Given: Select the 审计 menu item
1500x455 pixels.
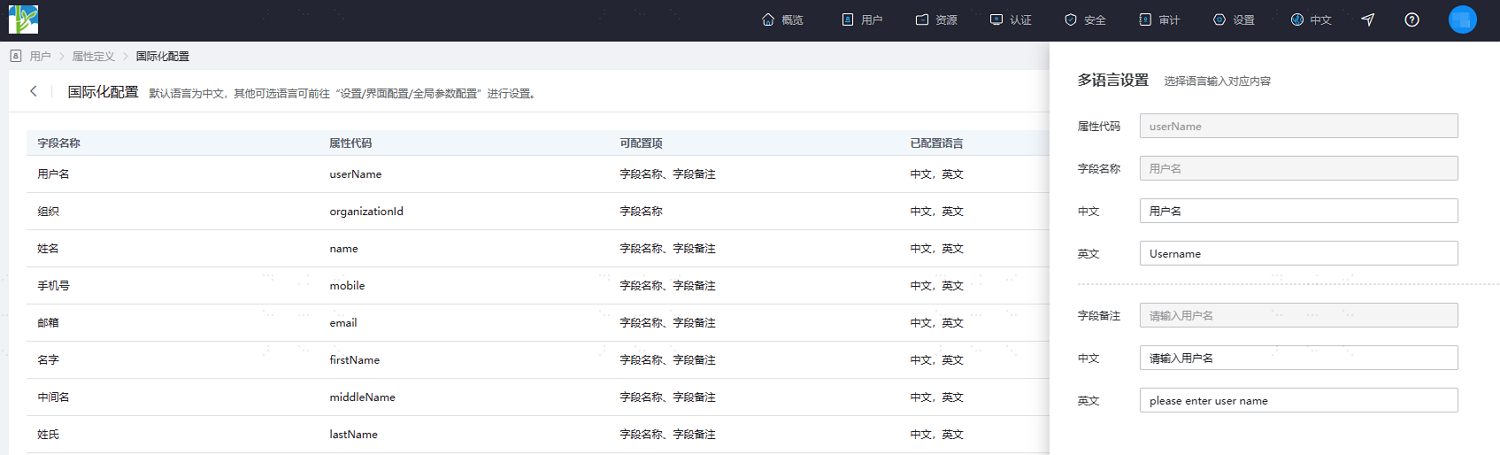Looking at the screenshot, I should (x=1159, y=20).
